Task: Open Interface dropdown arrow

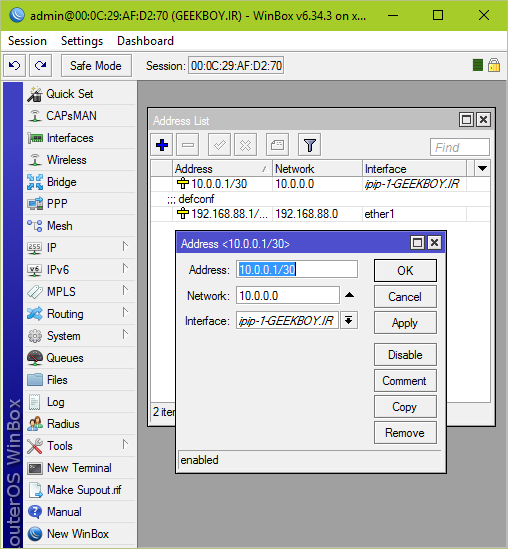Action: (349, 320)
